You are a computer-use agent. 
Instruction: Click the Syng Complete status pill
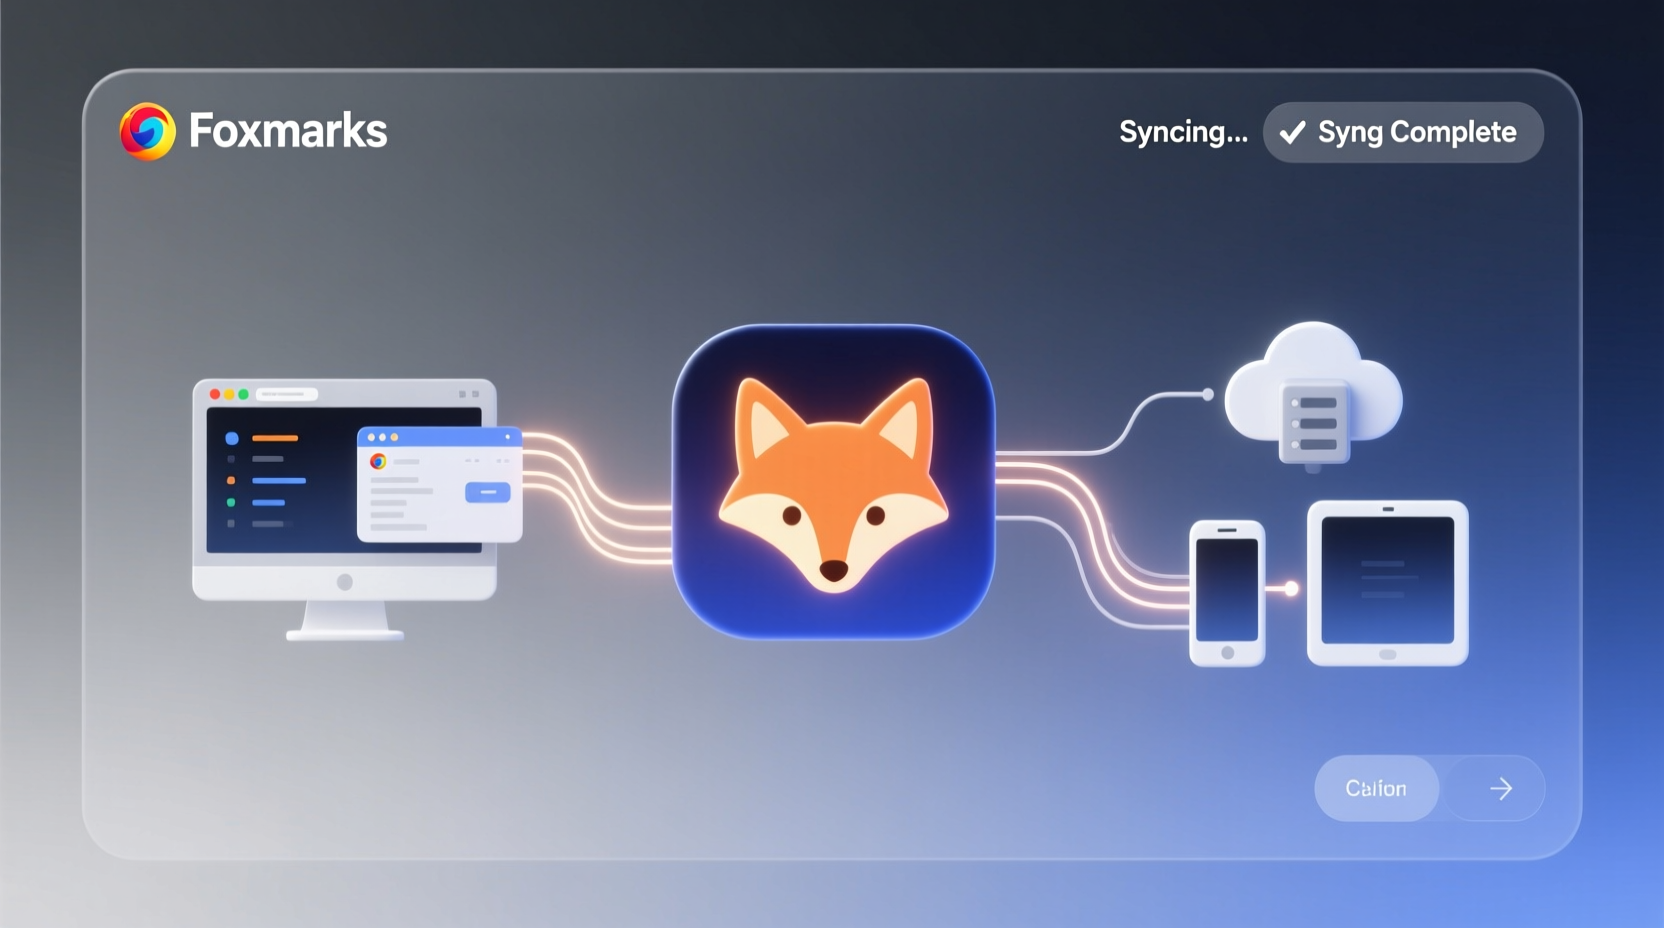click(x=1403, y=132)
